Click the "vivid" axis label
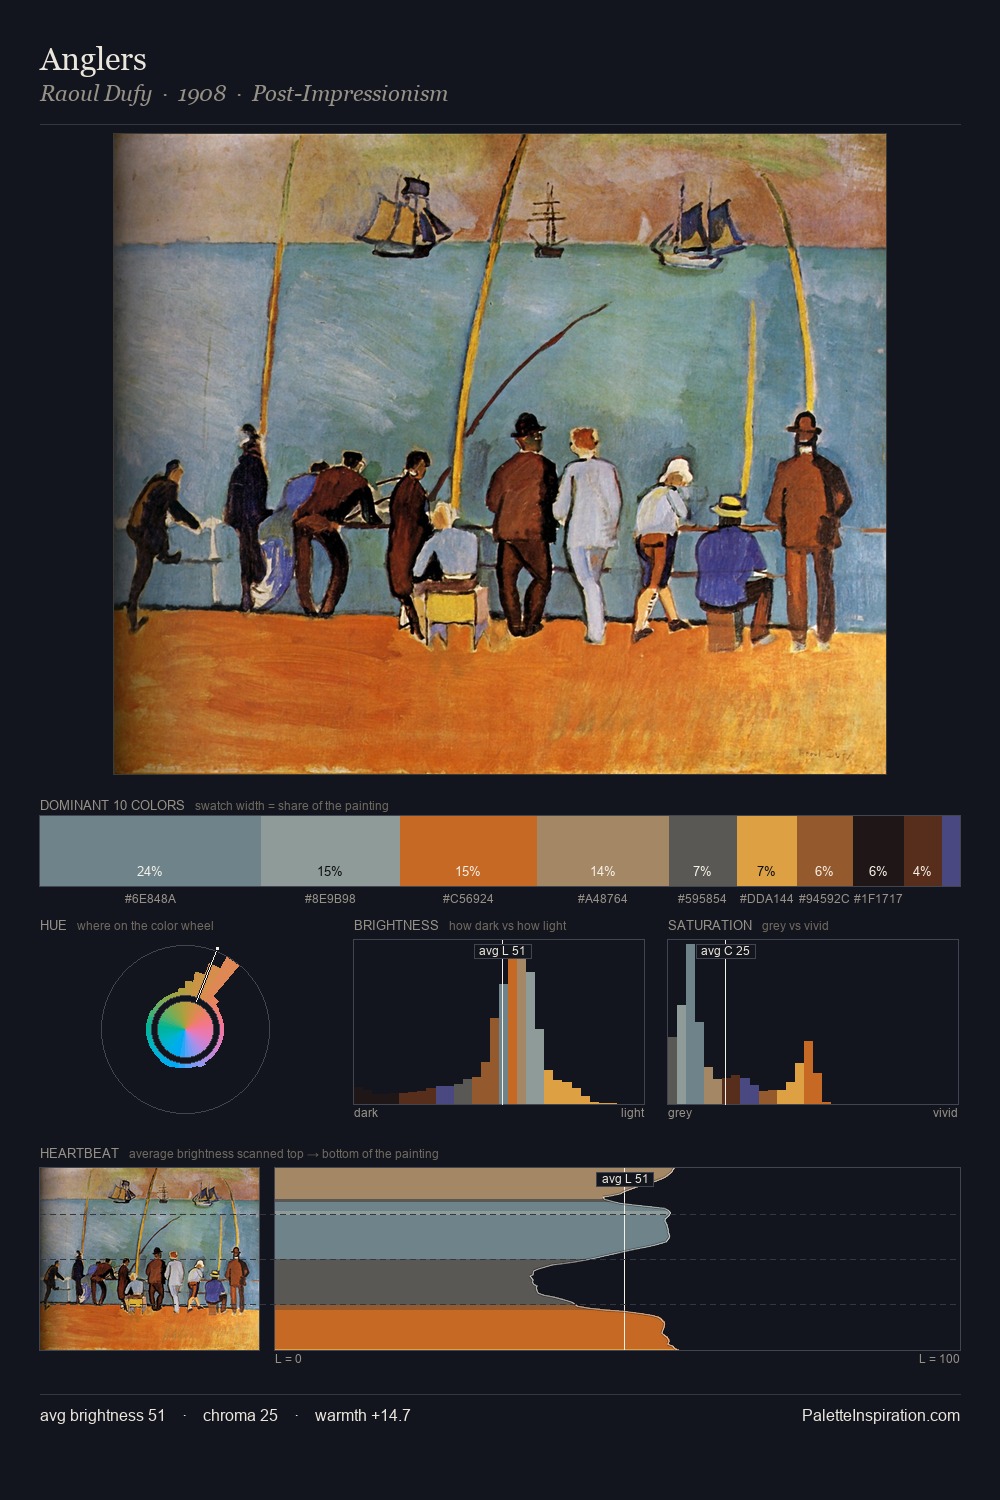 pos(945,1113)
